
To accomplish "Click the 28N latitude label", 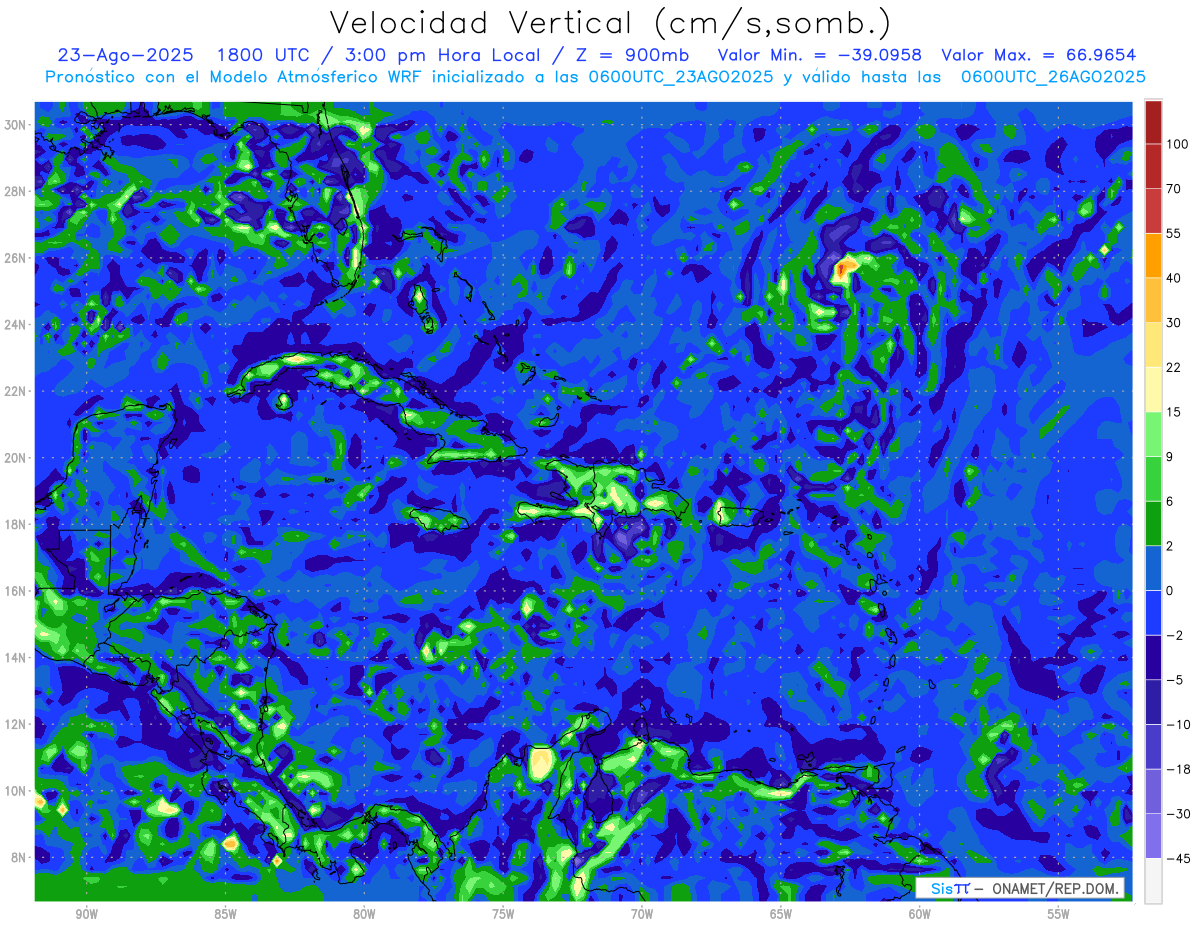I will point(17,191).
